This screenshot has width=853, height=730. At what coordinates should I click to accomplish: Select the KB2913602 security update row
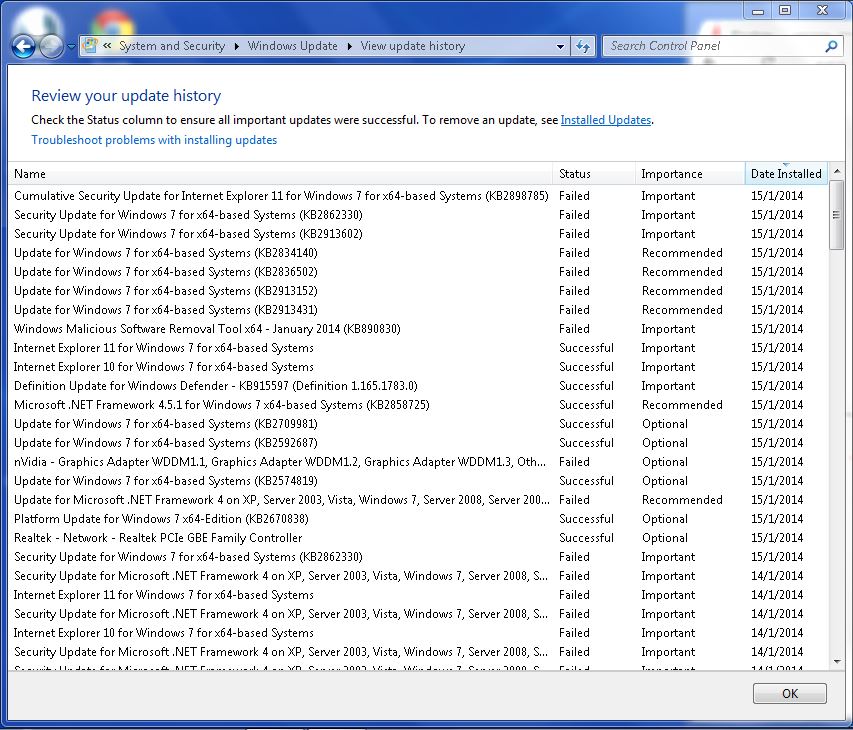tap(418, 234)
